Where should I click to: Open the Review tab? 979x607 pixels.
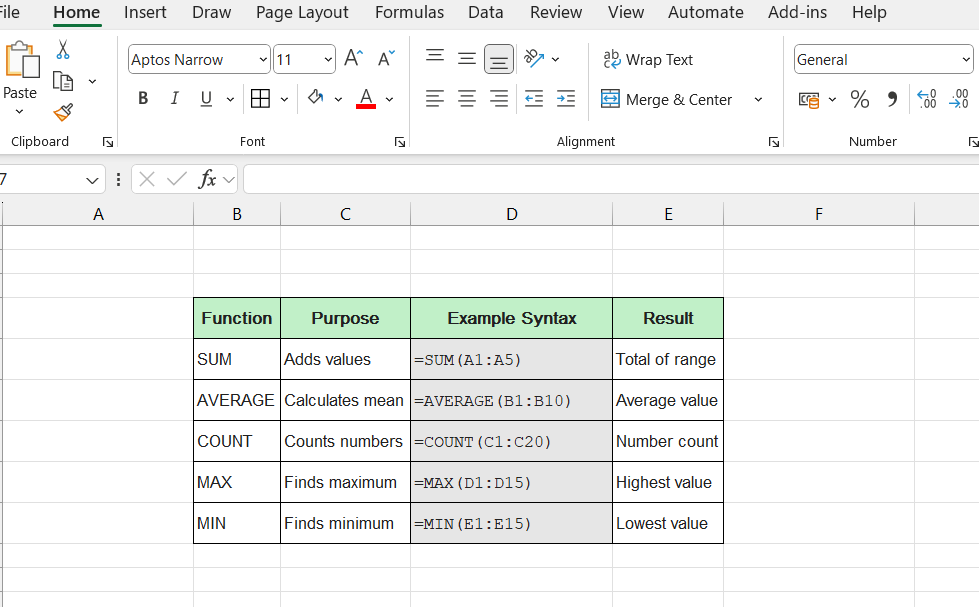pos(556,12)
